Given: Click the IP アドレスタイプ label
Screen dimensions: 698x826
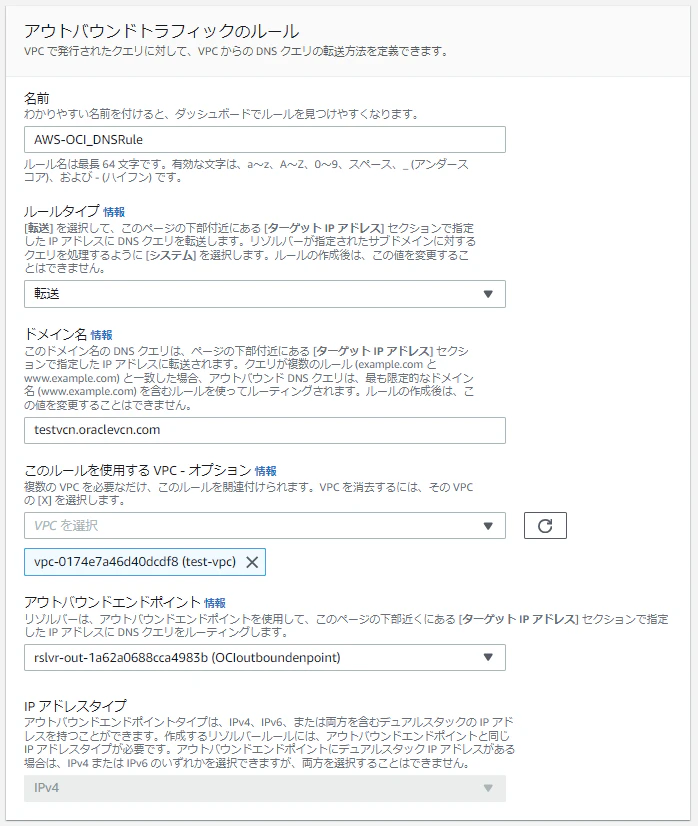Looking at the screenshot, I should click(75, 705).
